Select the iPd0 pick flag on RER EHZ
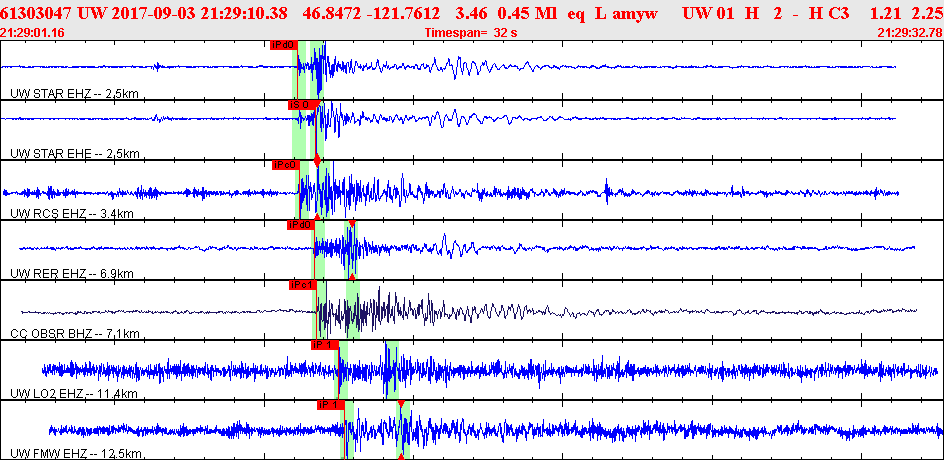This screenshot has width=944, height=460. point(300,225)
